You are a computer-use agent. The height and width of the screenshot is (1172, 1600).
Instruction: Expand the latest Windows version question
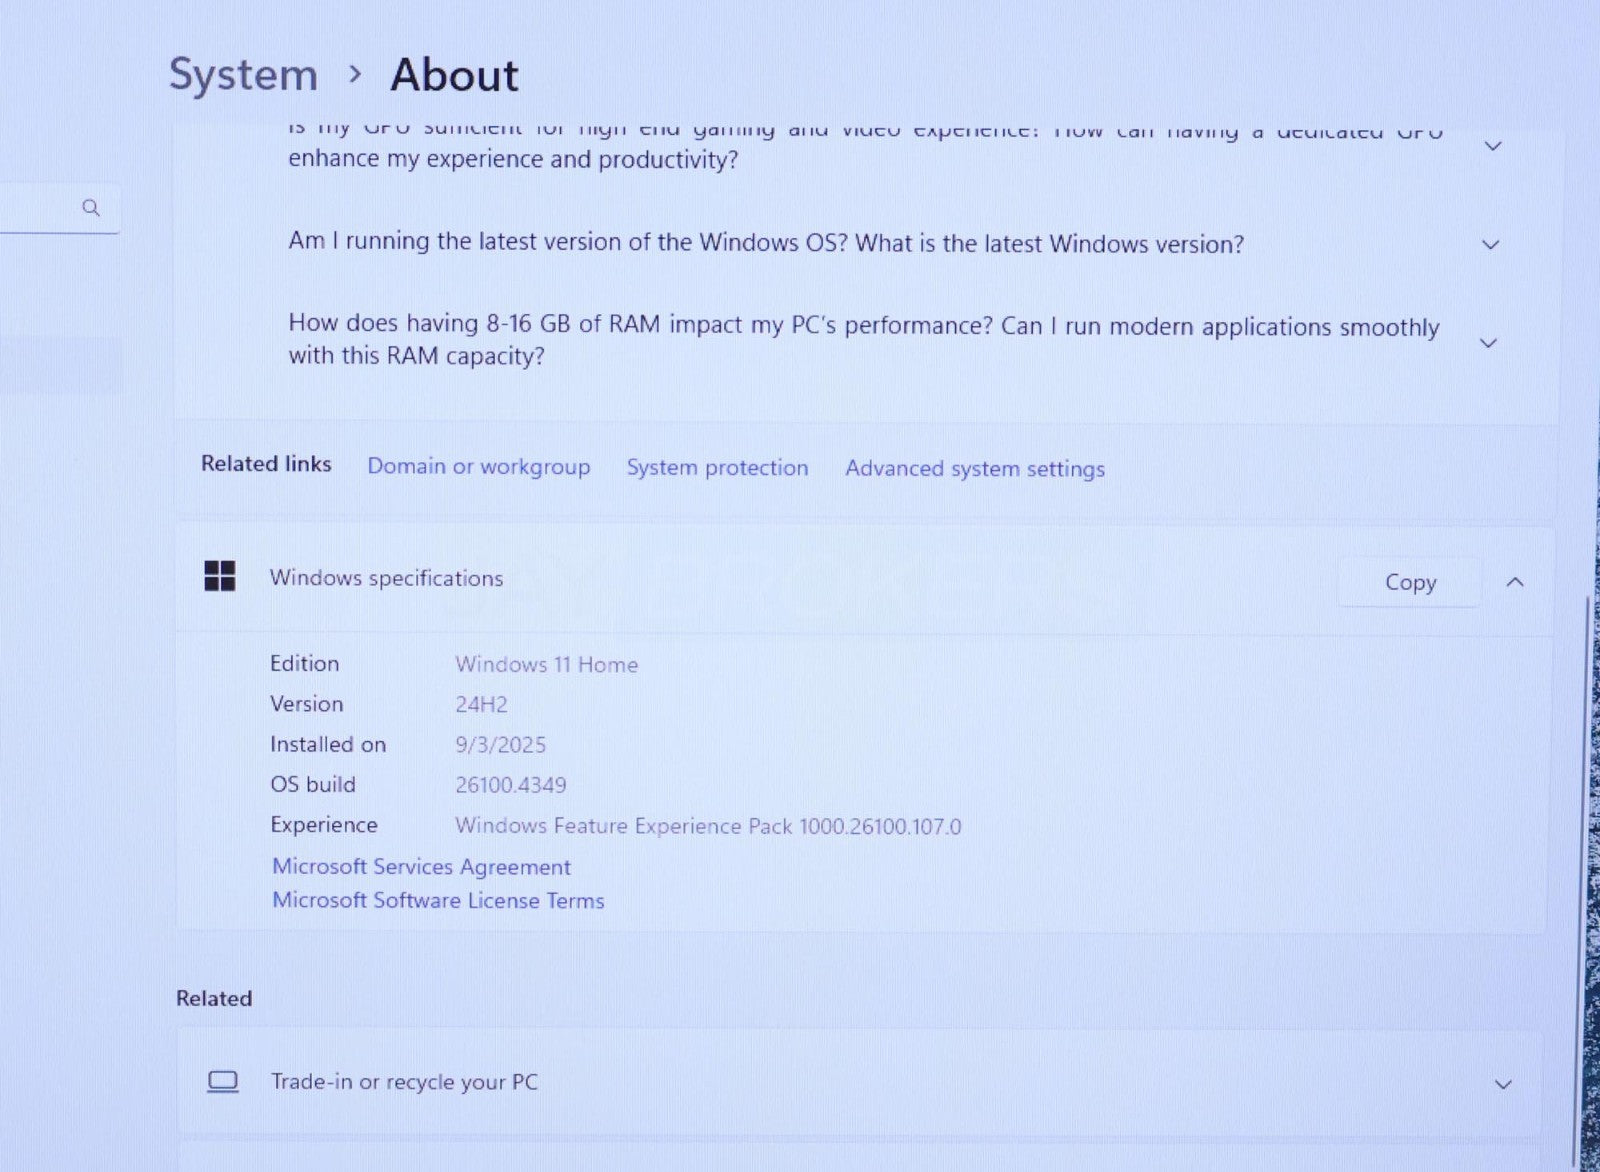(x=1491, y=245)
